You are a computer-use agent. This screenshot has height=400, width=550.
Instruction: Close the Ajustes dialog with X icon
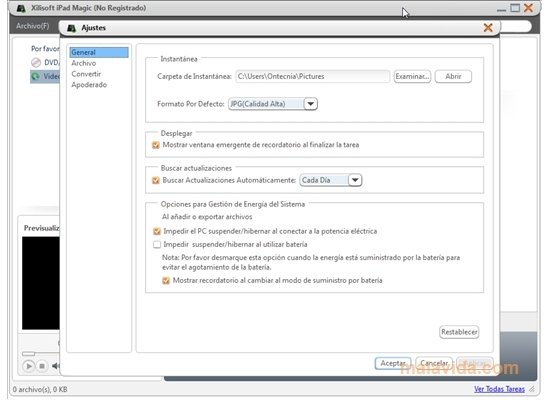click(488, 27)
